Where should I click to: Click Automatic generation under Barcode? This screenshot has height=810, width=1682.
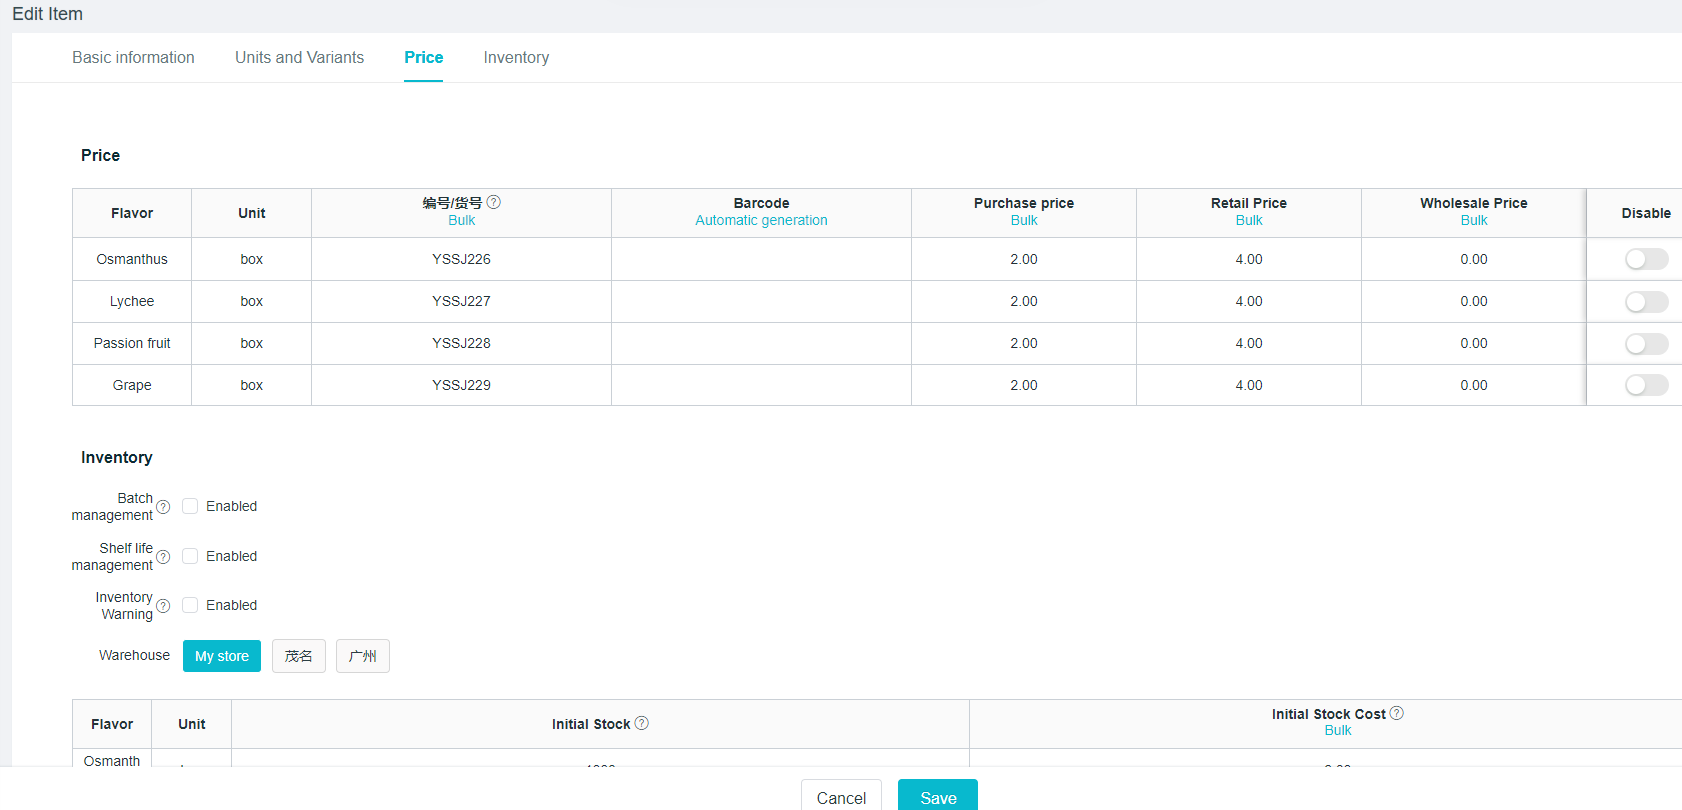click(761, 221)
